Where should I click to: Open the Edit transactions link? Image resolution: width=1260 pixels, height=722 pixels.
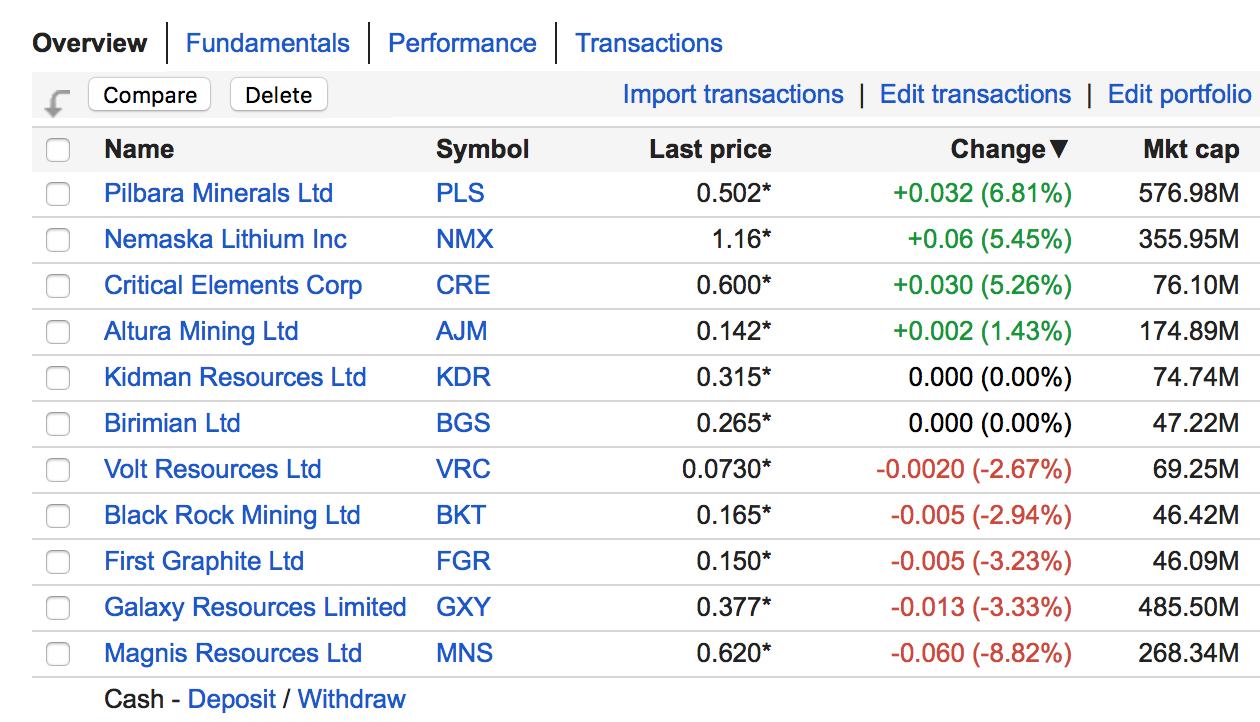975,94
